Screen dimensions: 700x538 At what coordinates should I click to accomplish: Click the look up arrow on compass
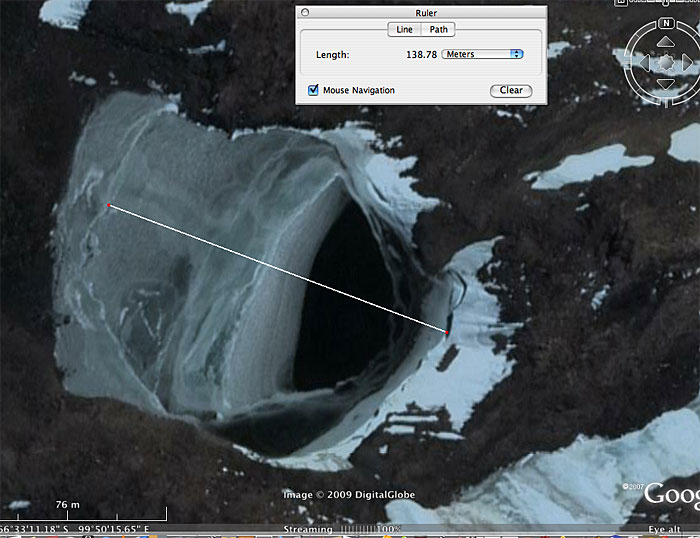[x=664, y=43]
